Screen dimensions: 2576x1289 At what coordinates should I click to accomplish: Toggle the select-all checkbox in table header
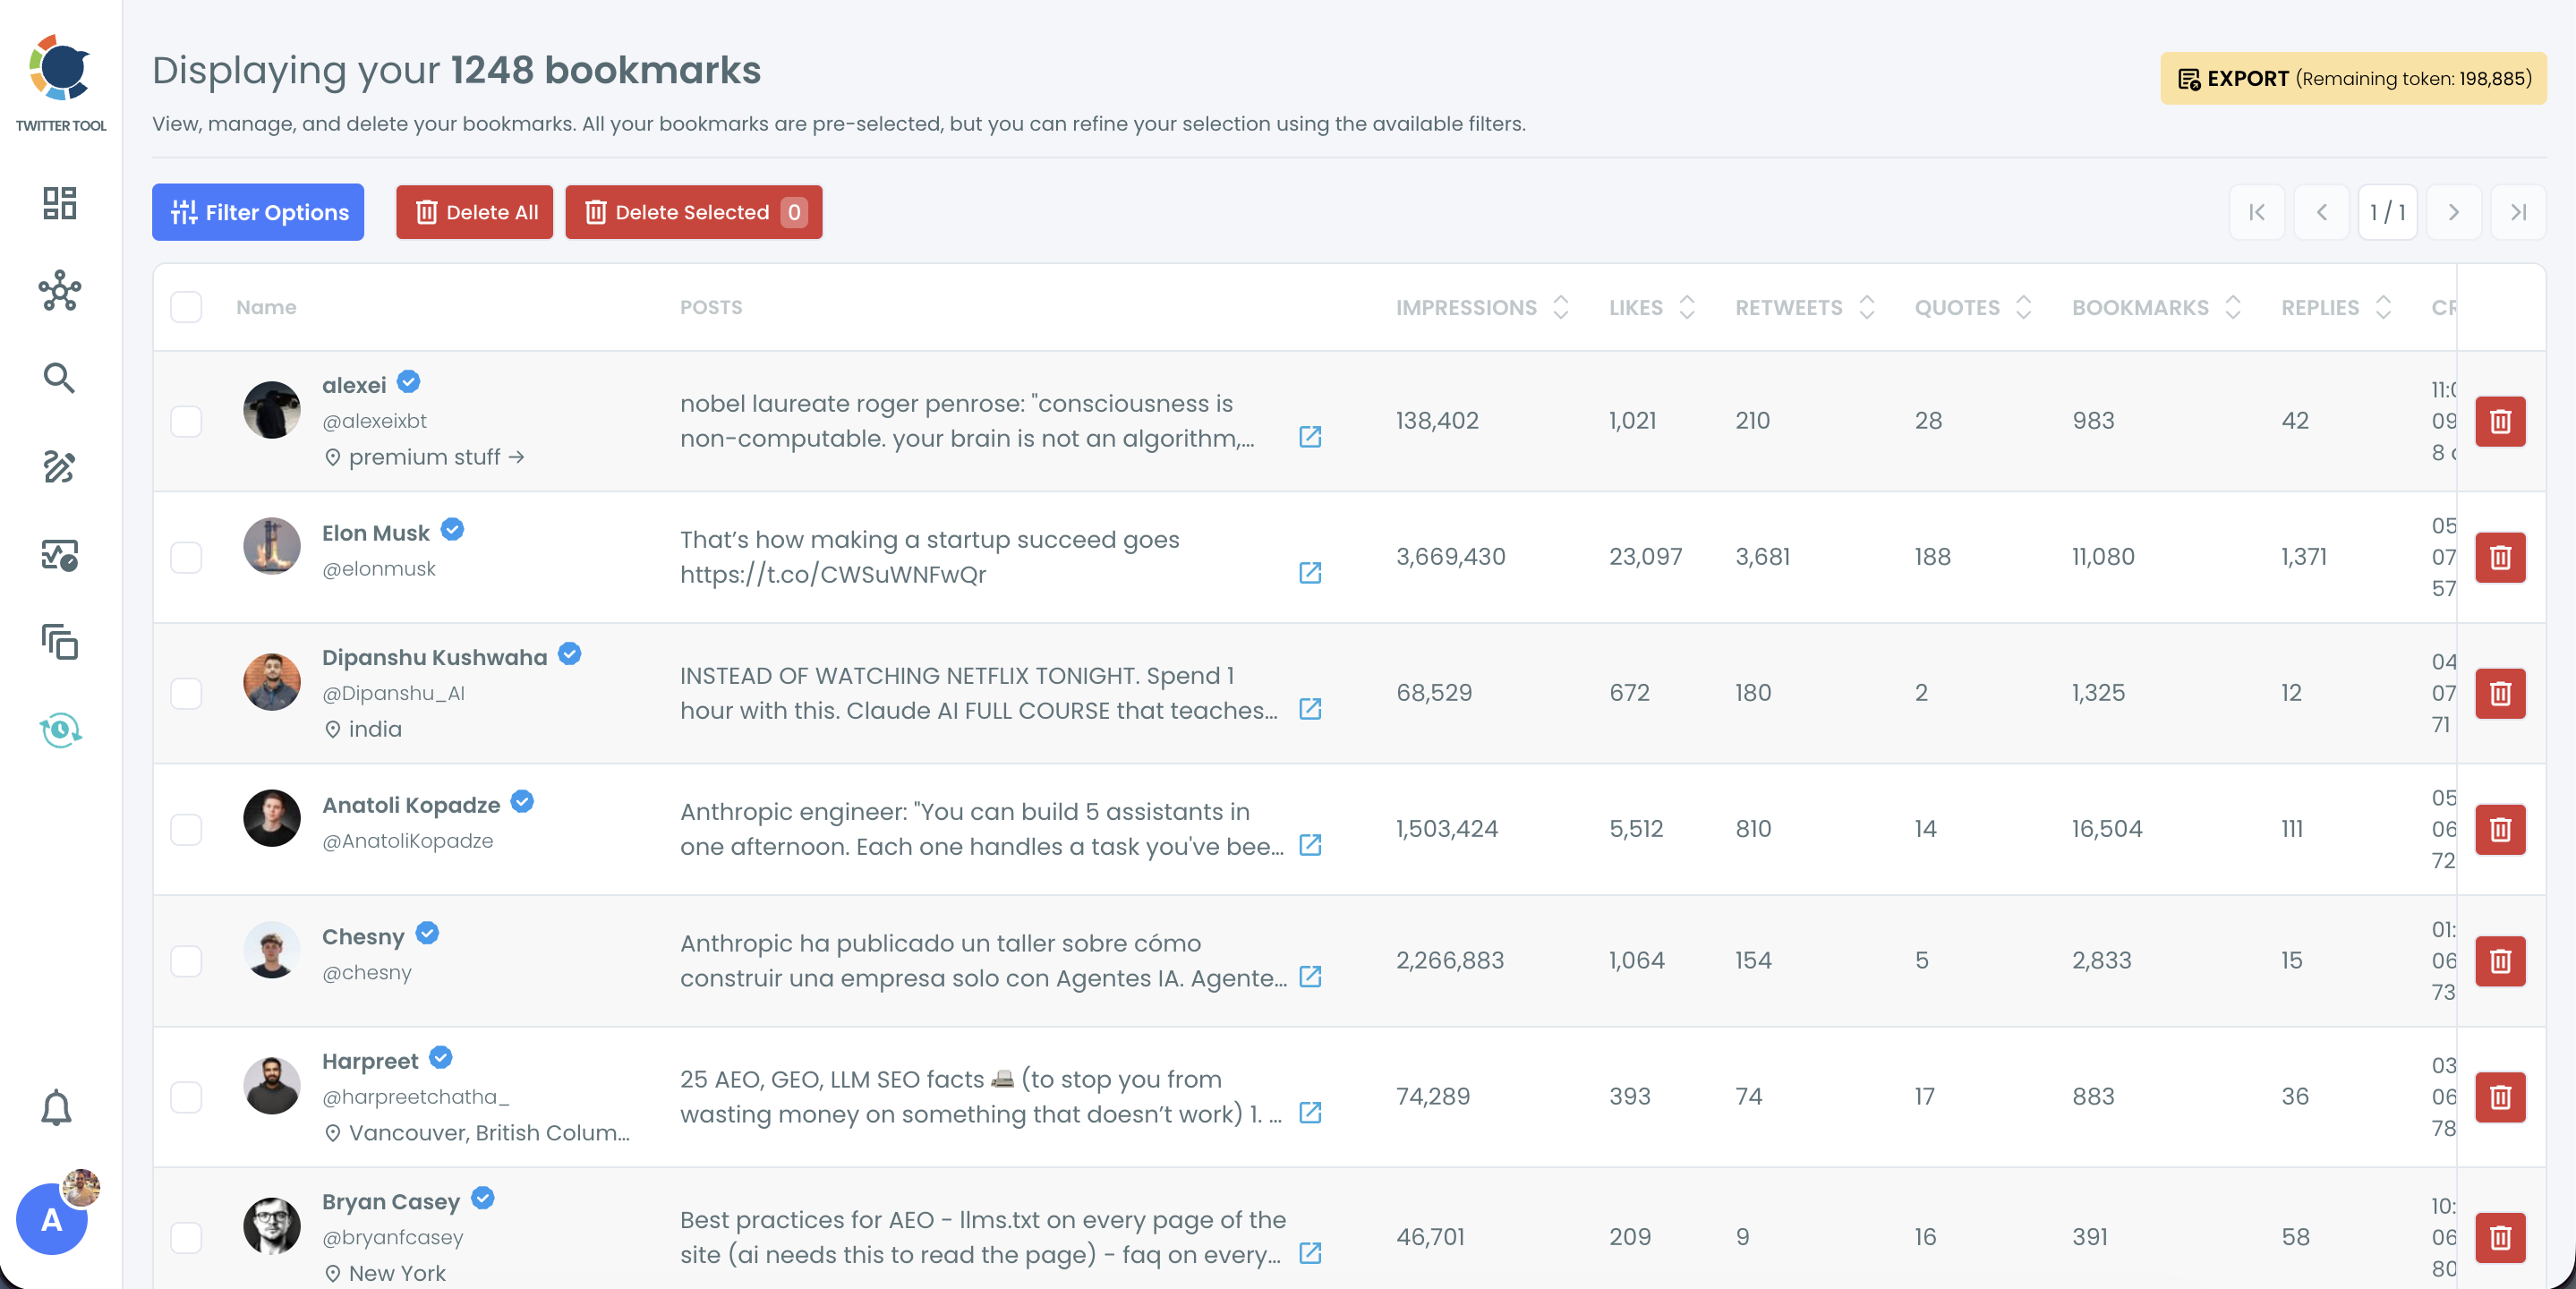186,307
